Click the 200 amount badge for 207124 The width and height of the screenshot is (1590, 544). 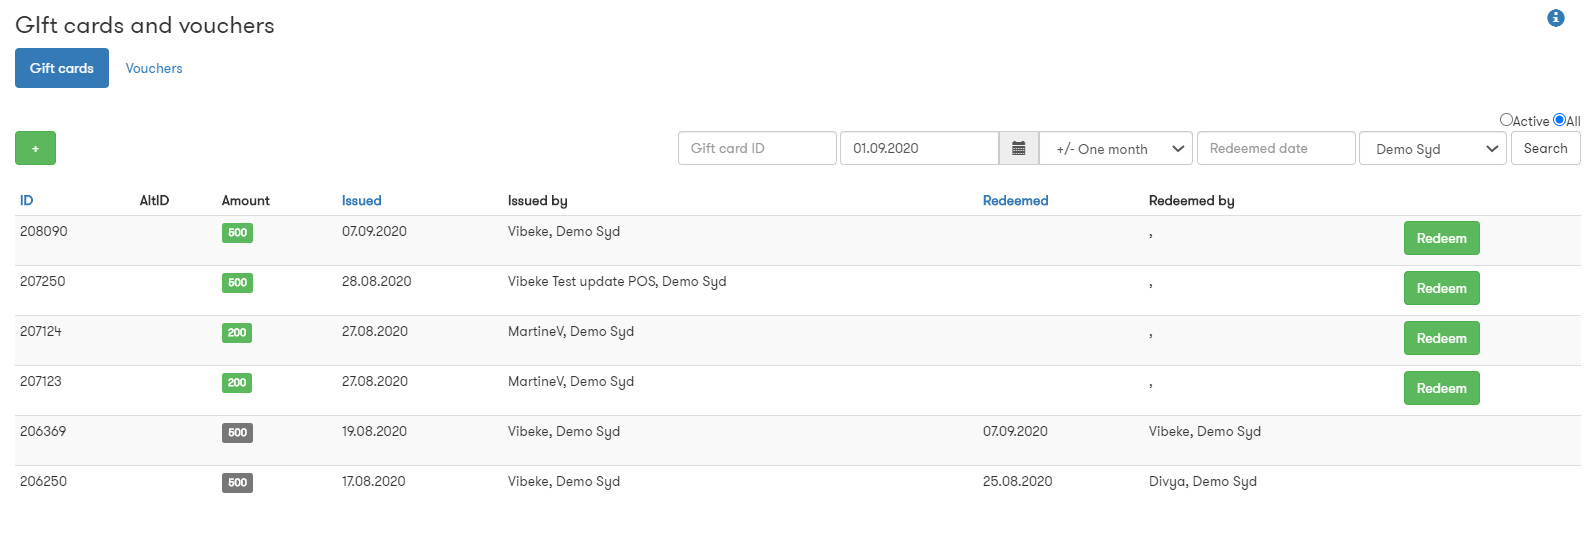237,333
